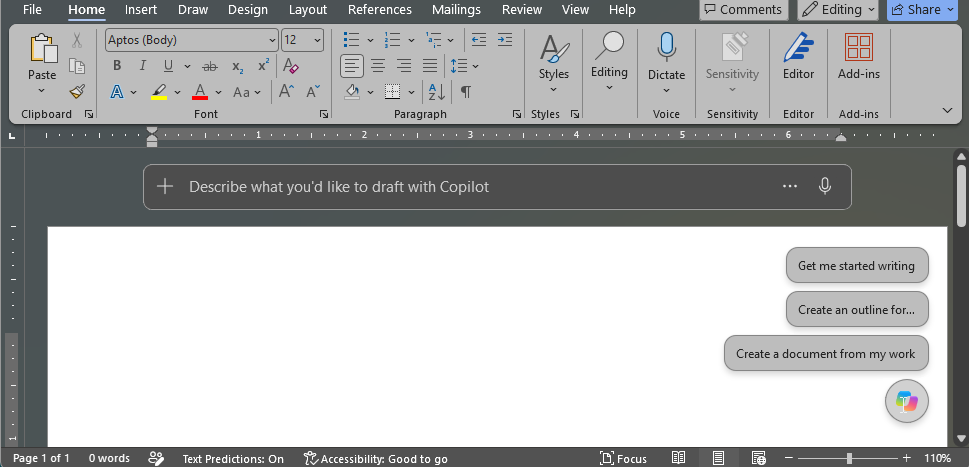
Task: Click the Paste clipboard icon
Action: [42, 48]
